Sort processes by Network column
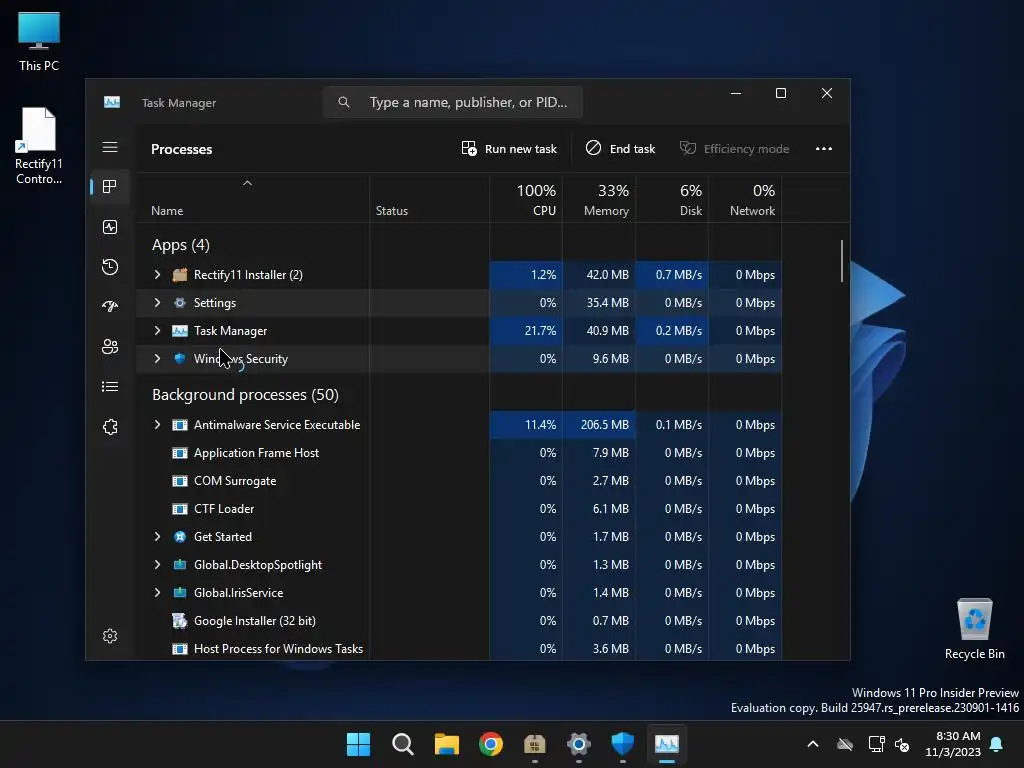1024x768 pixels. (x=745, y=199)
